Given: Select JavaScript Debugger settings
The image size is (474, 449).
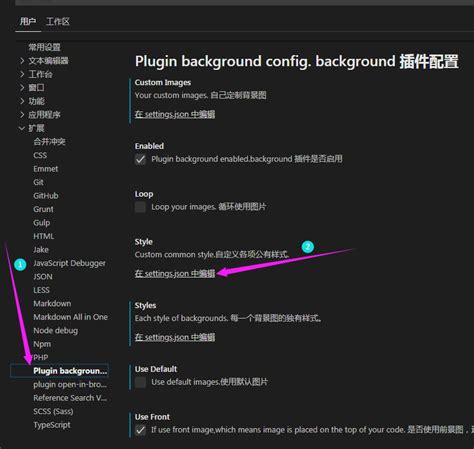Looking at the screenshot, I should coord(69,263).
